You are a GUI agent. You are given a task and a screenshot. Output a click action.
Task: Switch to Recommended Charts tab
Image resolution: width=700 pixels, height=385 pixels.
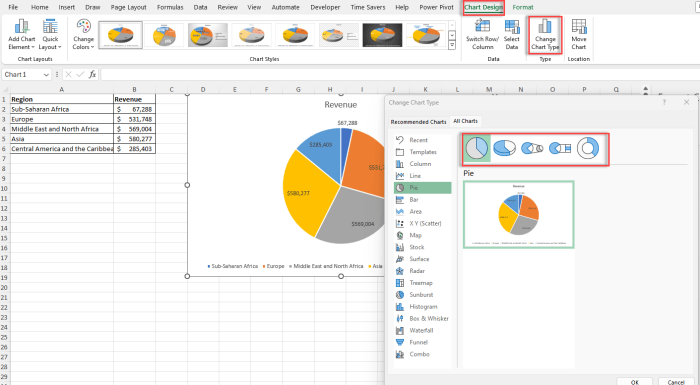point(418,121)
